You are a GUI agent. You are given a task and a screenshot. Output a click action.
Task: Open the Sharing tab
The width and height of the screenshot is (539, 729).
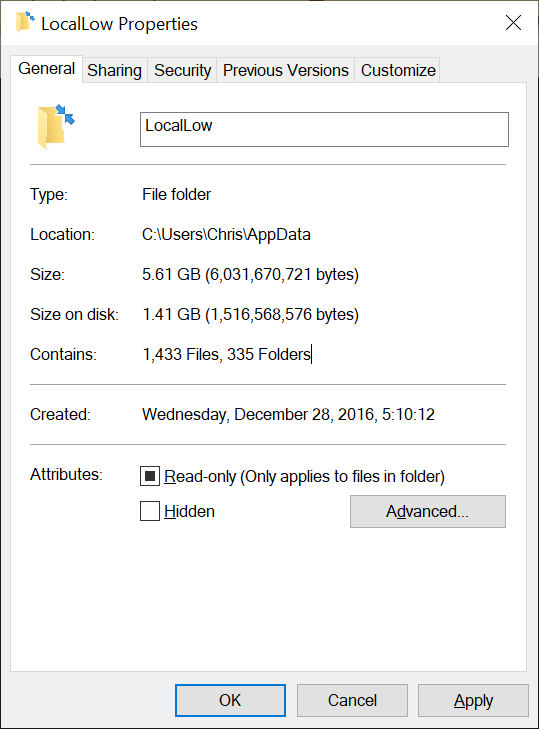[114, 70]
